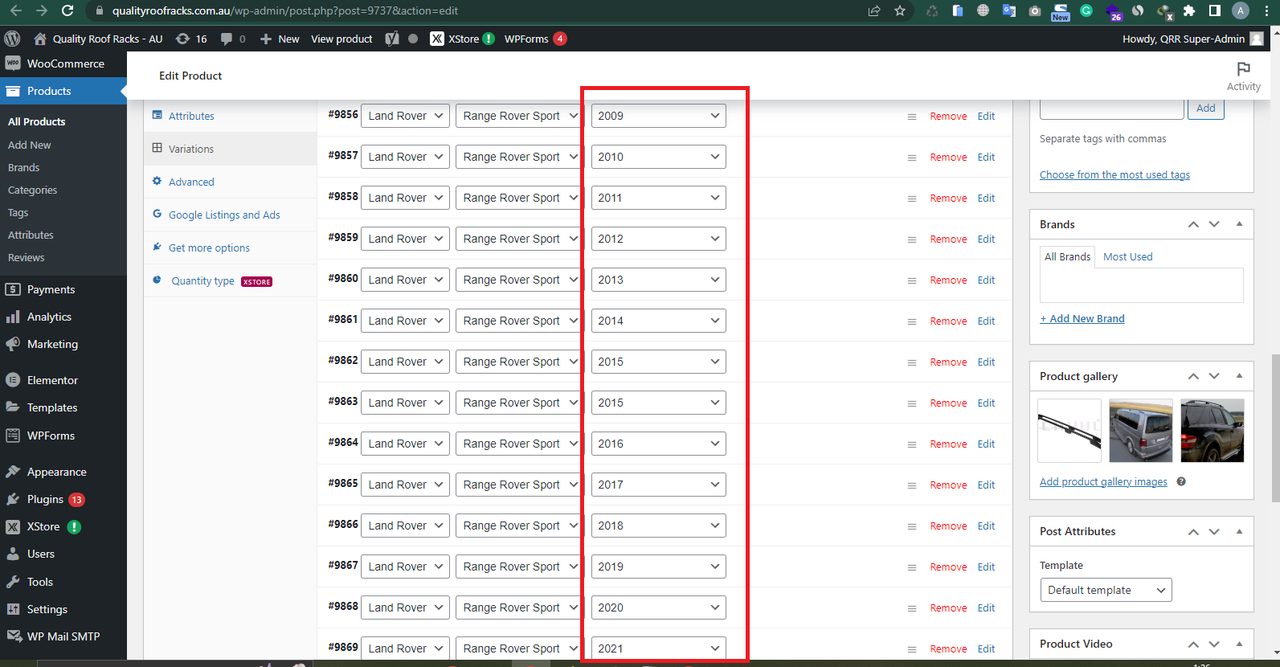Open Land Rover dropdown for variation #9857
The height and width of the screenshot is (667, 1280).
point(405,157)
